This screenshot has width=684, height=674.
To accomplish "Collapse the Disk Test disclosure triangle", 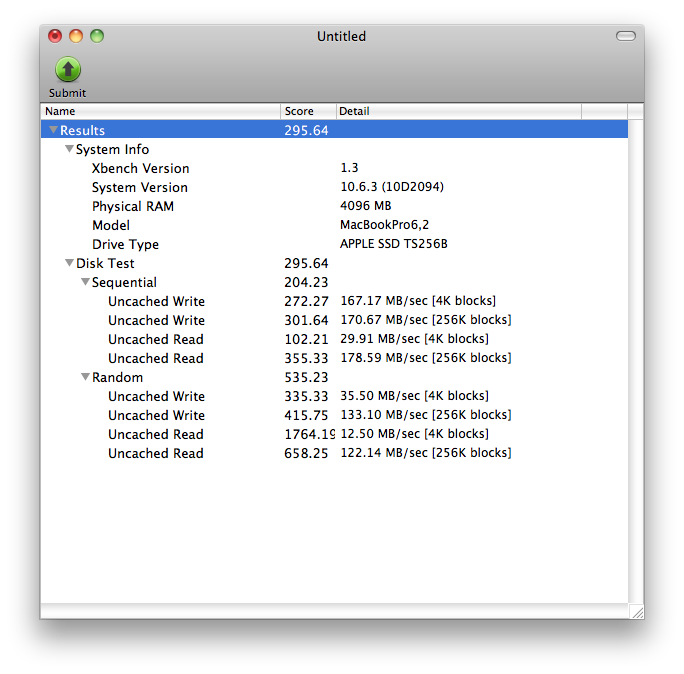I will [69, 263].
